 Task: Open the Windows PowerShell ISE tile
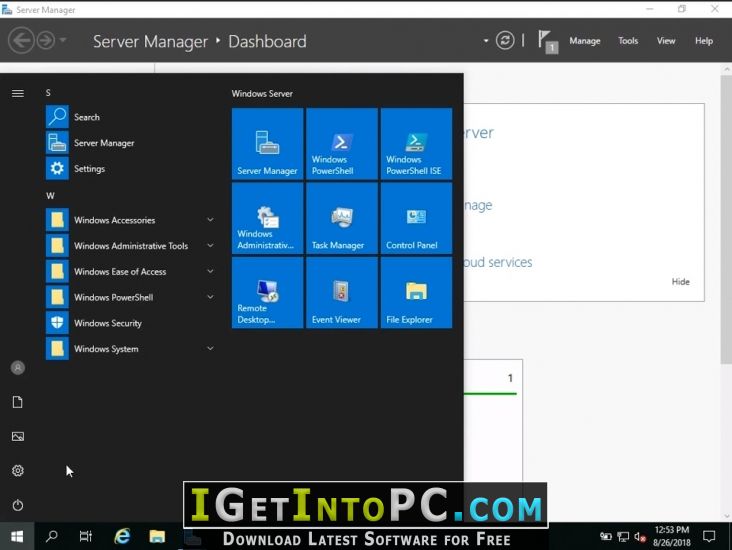click(x=416, y=144)
